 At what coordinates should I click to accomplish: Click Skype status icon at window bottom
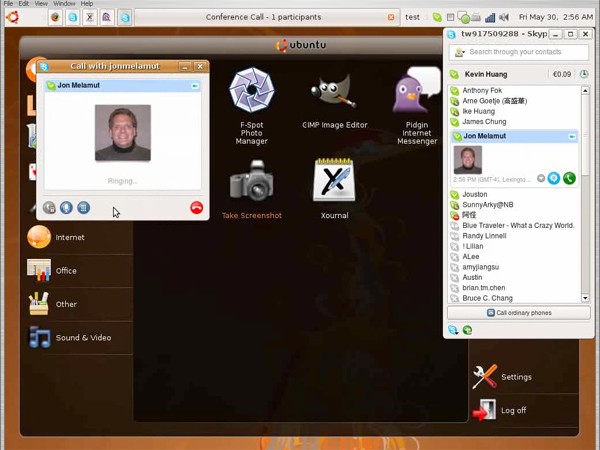(x=453, y=330)
